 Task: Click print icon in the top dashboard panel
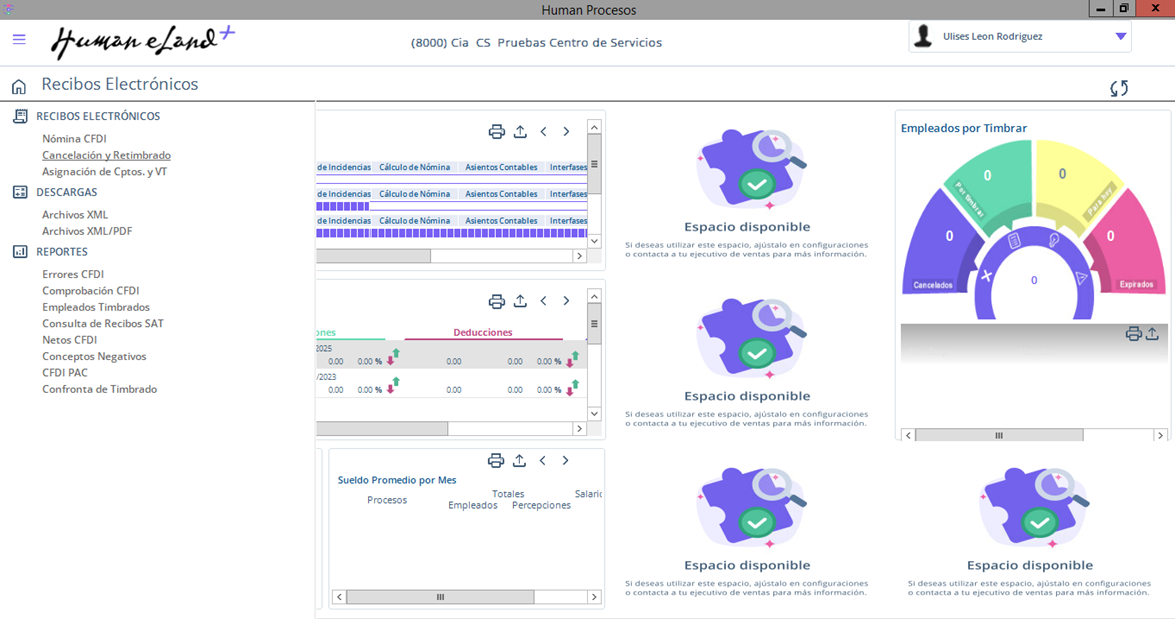[496, 132]
